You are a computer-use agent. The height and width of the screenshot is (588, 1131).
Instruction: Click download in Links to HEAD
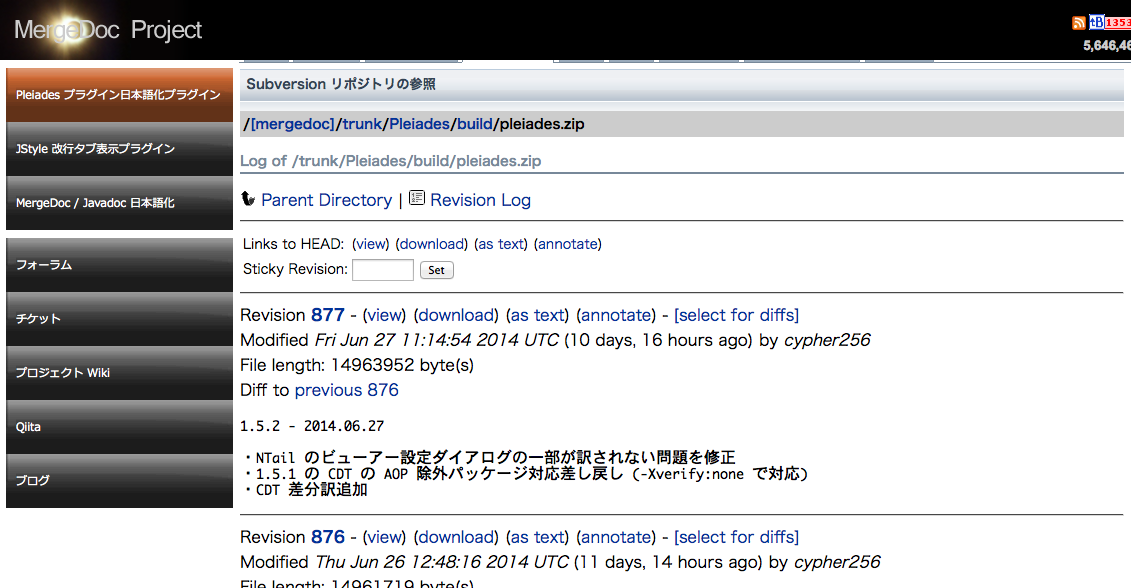pos(432,244)
